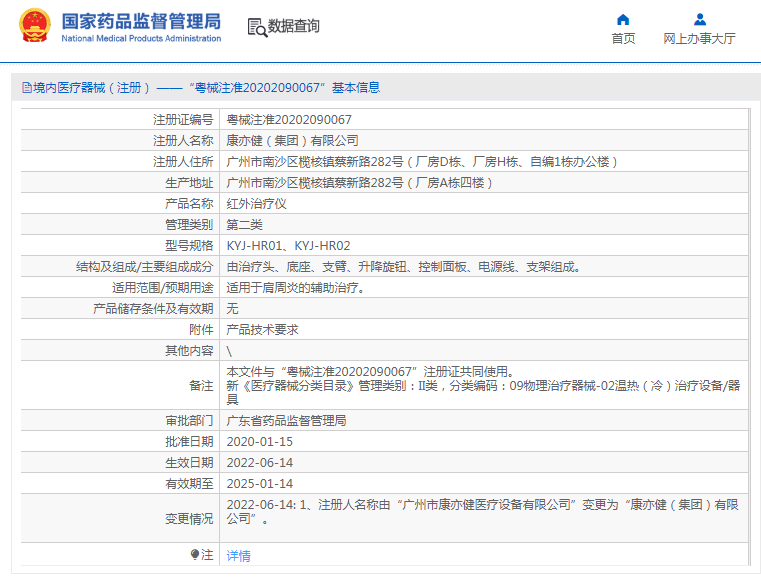The image size is (761, 580).
Task: Click the approval date 2020-01-15
Action: 259,441
